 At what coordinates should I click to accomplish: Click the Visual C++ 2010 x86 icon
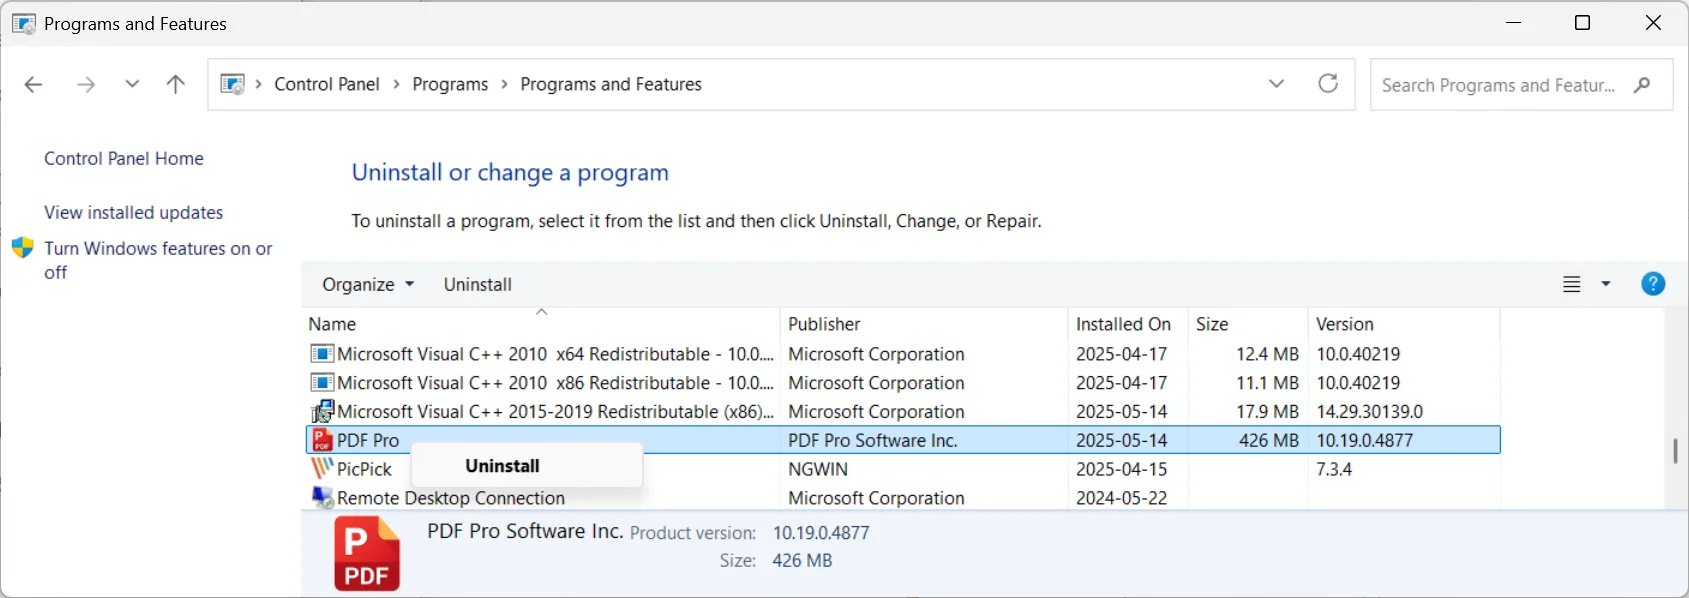coord(322,383)
